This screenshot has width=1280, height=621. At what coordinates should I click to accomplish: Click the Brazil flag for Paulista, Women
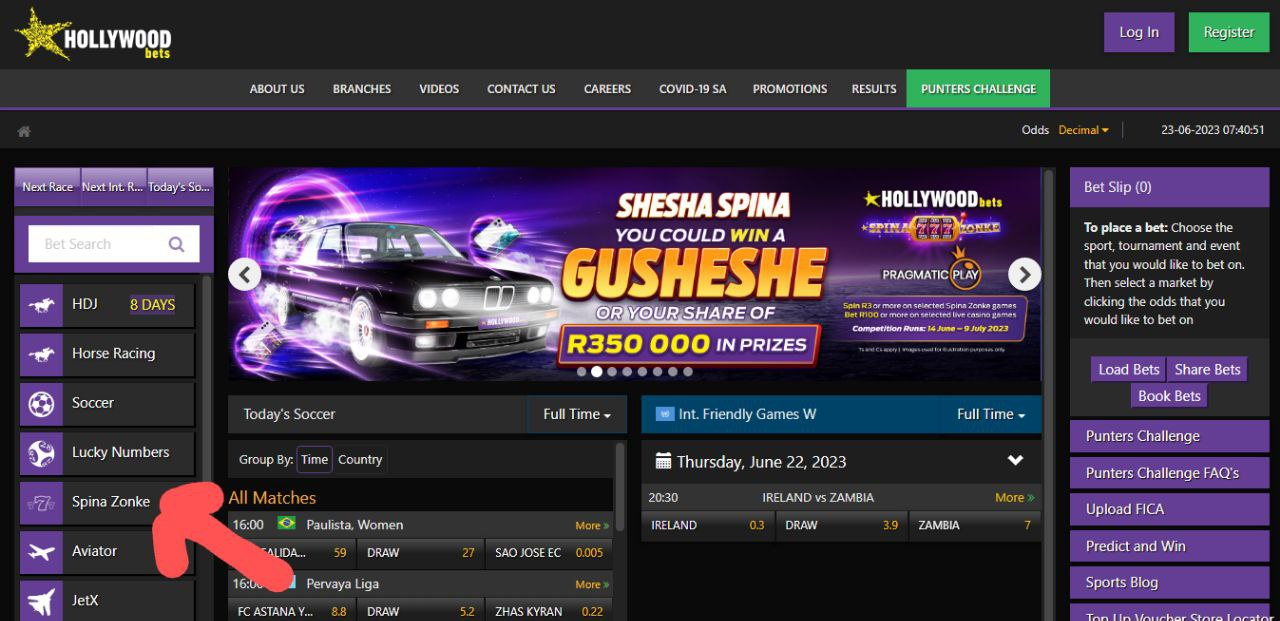click(x=286, y=523)
